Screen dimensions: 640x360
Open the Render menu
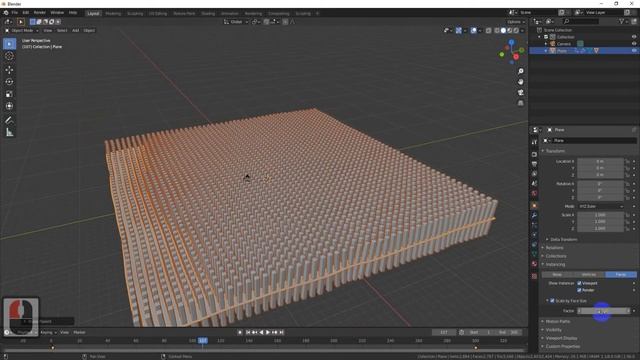[x=40, y=13]
